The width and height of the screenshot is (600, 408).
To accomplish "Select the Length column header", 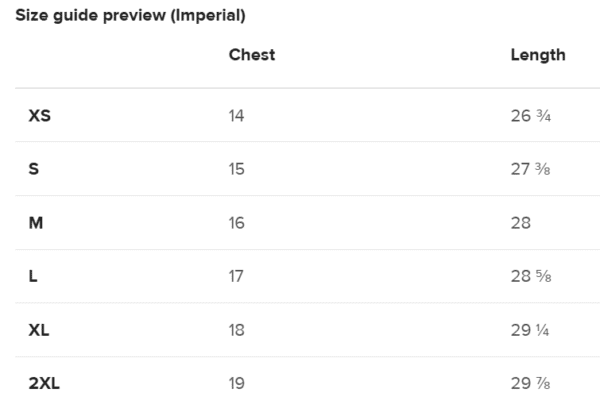I will pyautogui.click(x=538, y=55).
